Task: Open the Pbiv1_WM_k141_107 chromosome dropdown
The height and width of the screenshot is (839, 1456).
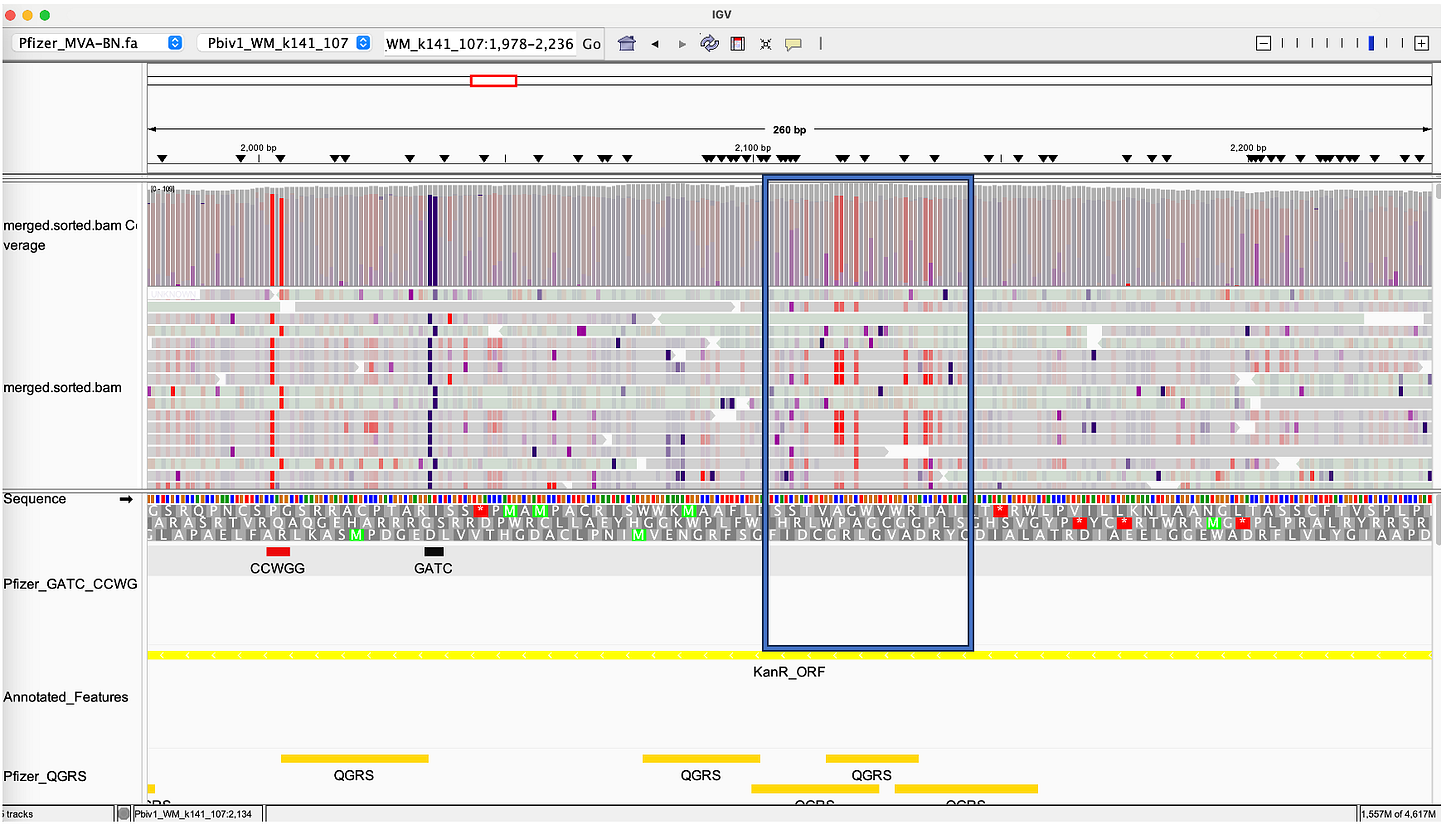Action: click(x=285, y=43)
